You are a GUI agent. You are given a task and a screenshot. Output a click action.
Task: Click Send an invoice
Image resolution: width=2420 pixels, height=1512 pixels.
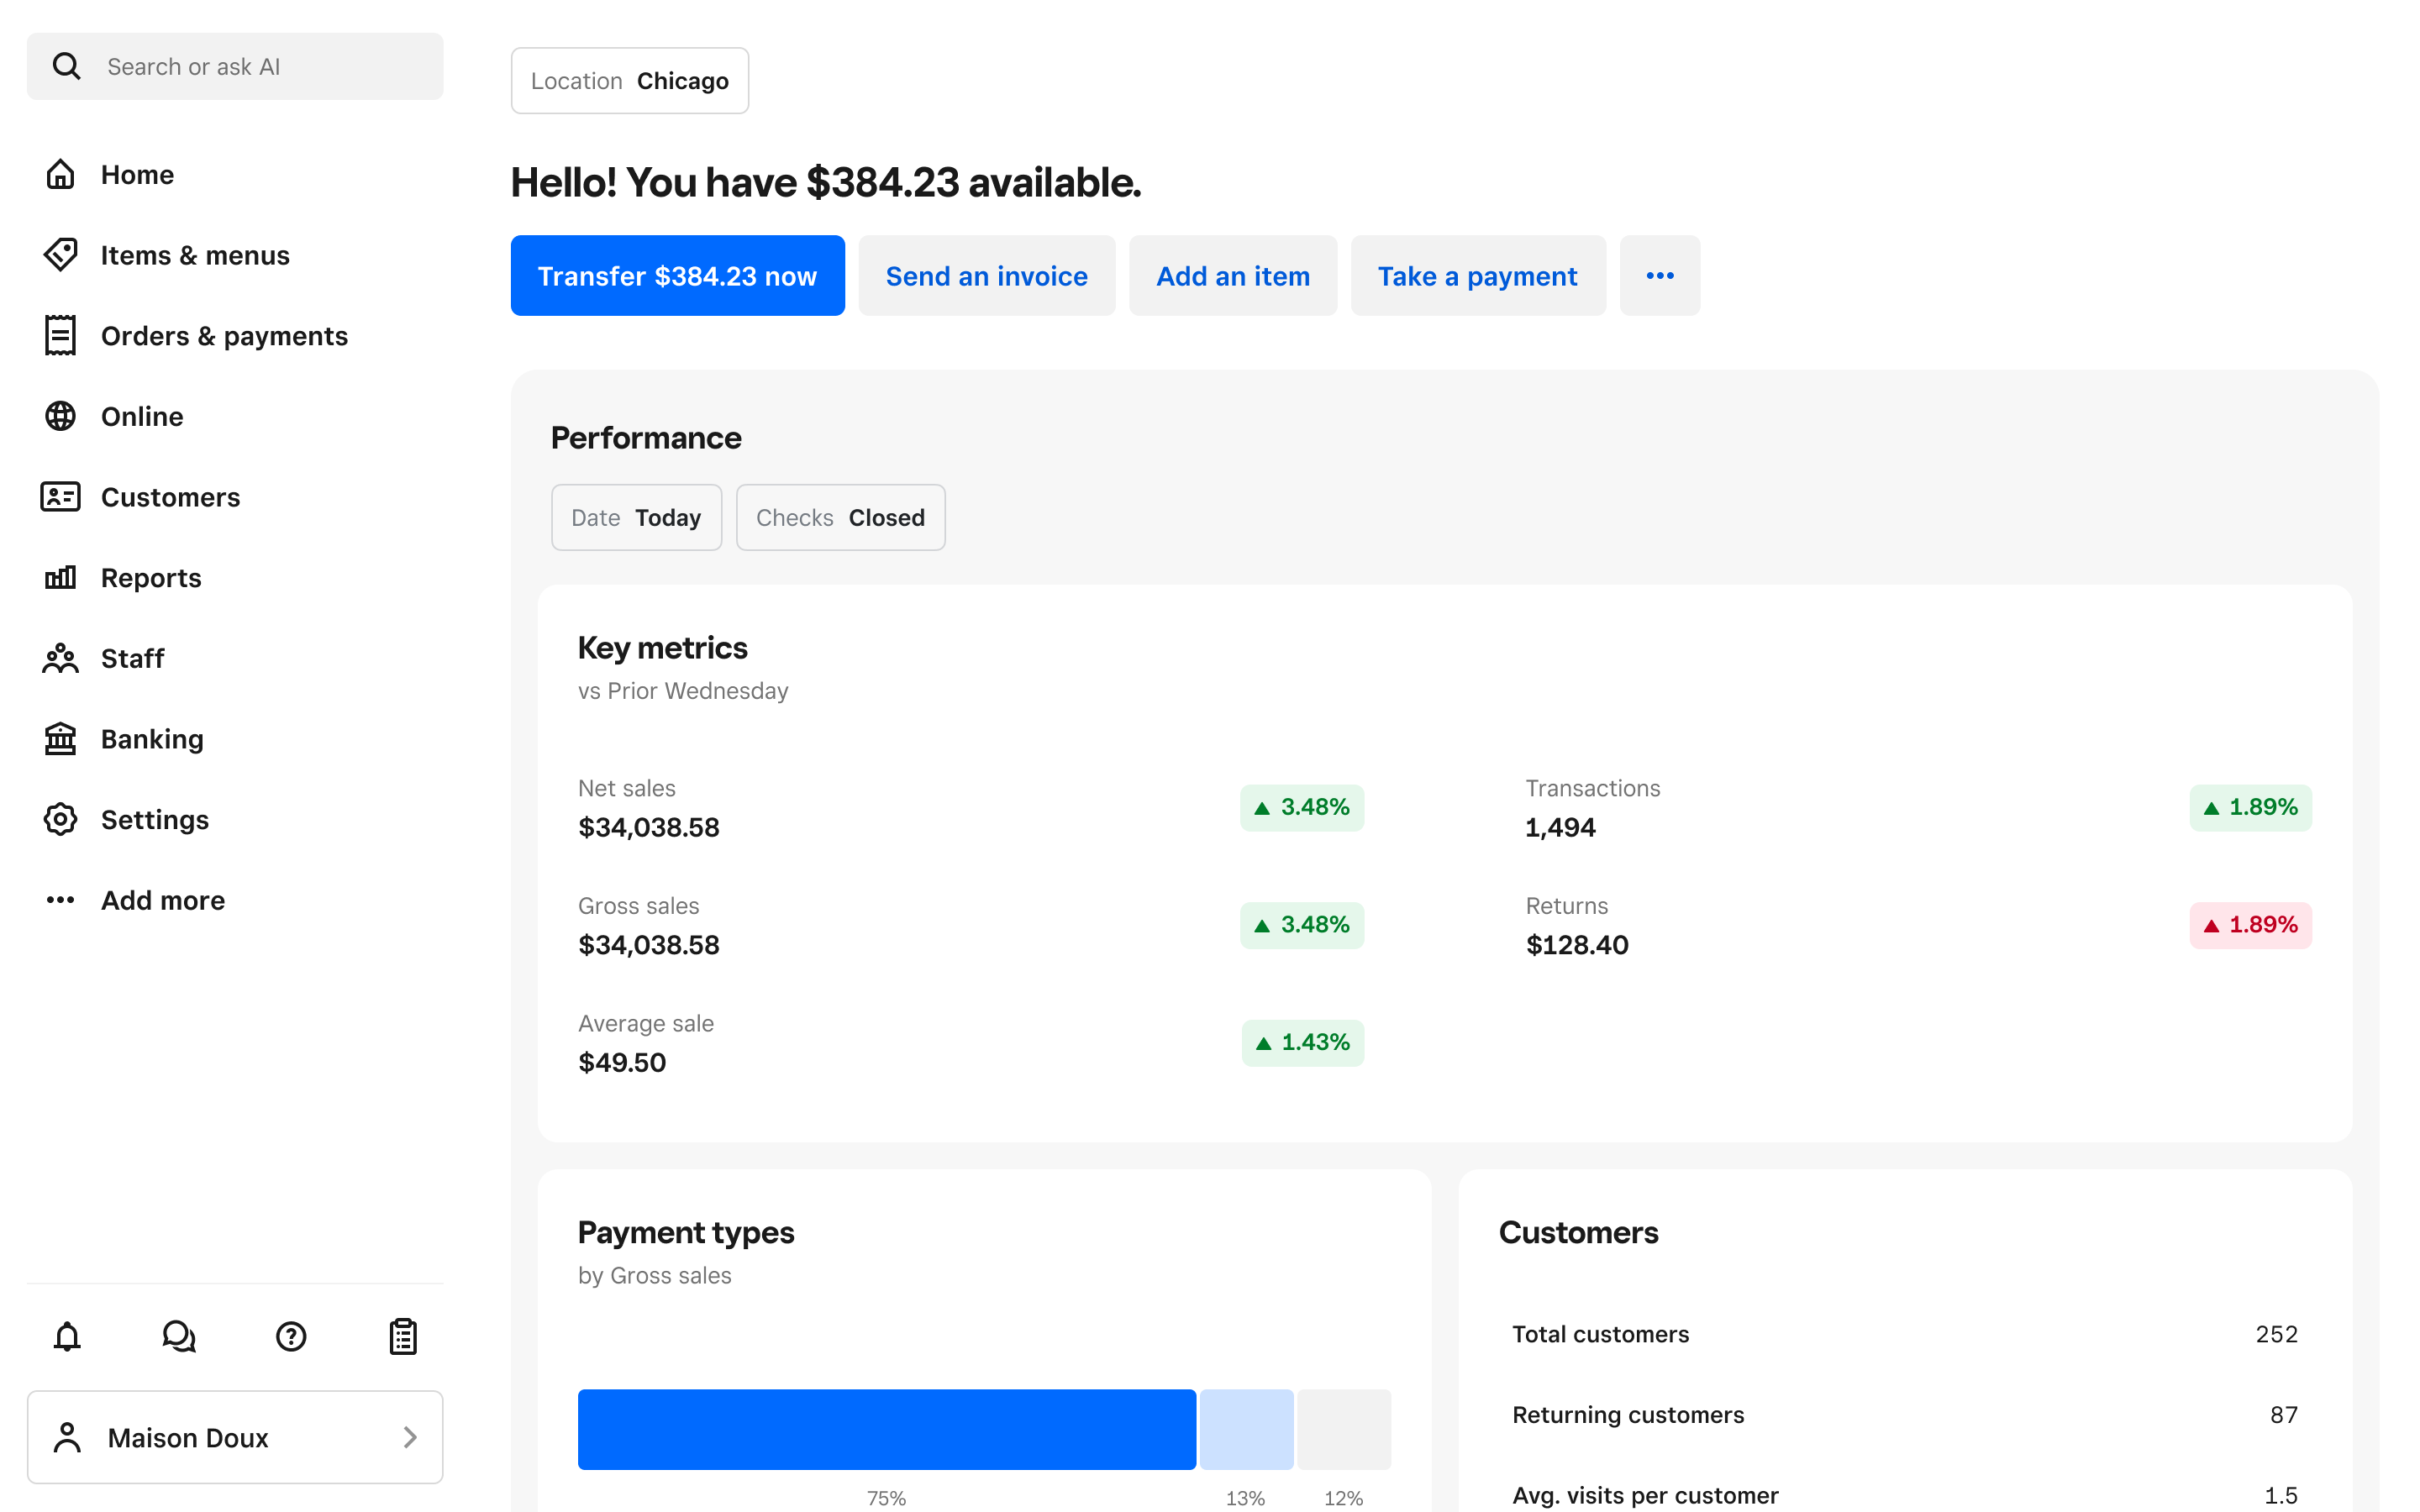coord(986,275)
